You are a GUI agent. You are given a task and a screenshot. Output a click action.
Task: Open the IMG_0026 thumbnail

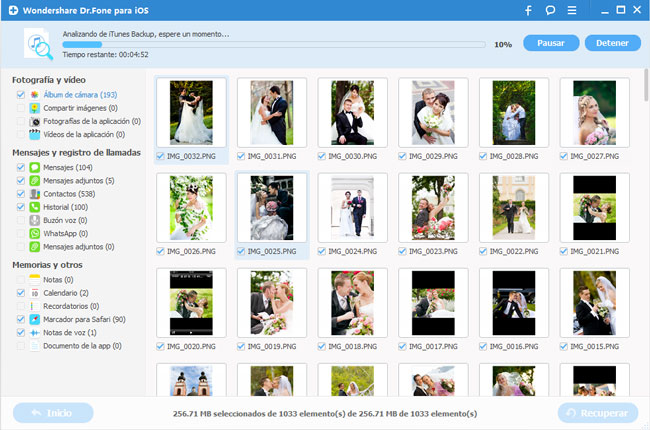(191, 208)
